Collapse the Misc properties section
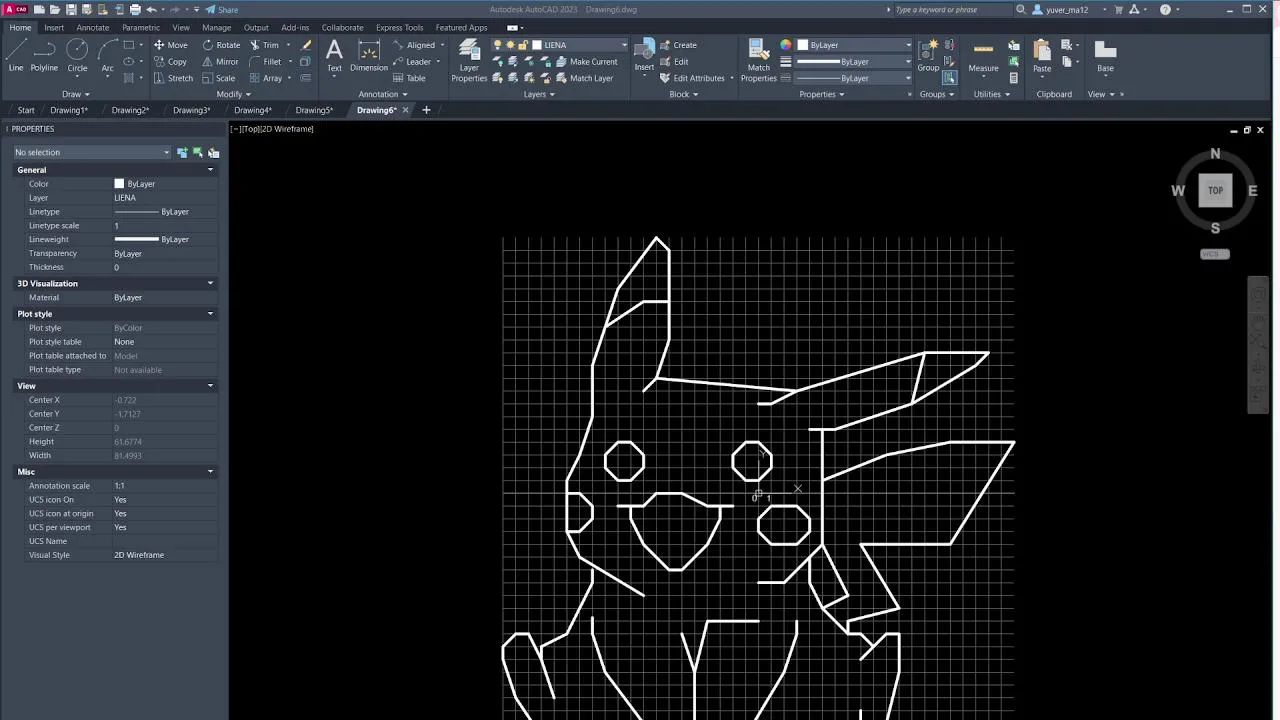The width and height of the screenshot is (1280, 720). click(210, 471)
